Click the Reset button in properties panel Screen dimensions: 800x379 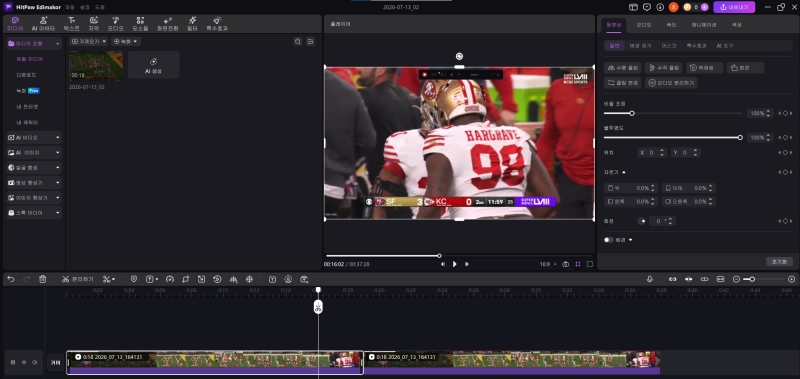pos(779,262)
